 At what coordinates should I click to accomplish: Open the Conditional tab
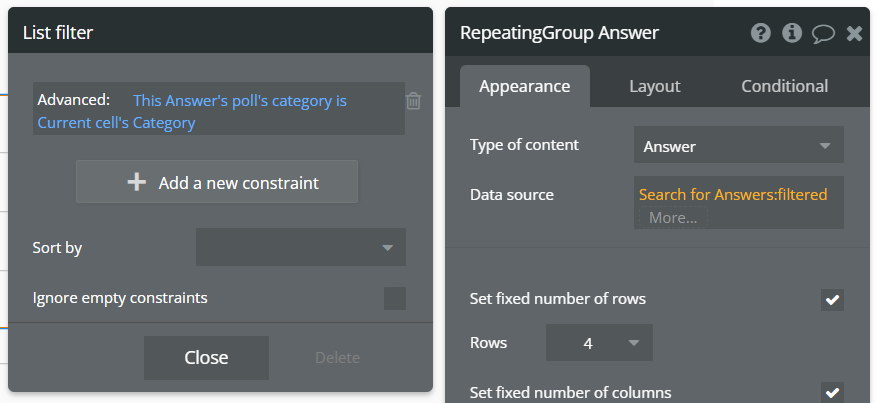pos(784,86)
